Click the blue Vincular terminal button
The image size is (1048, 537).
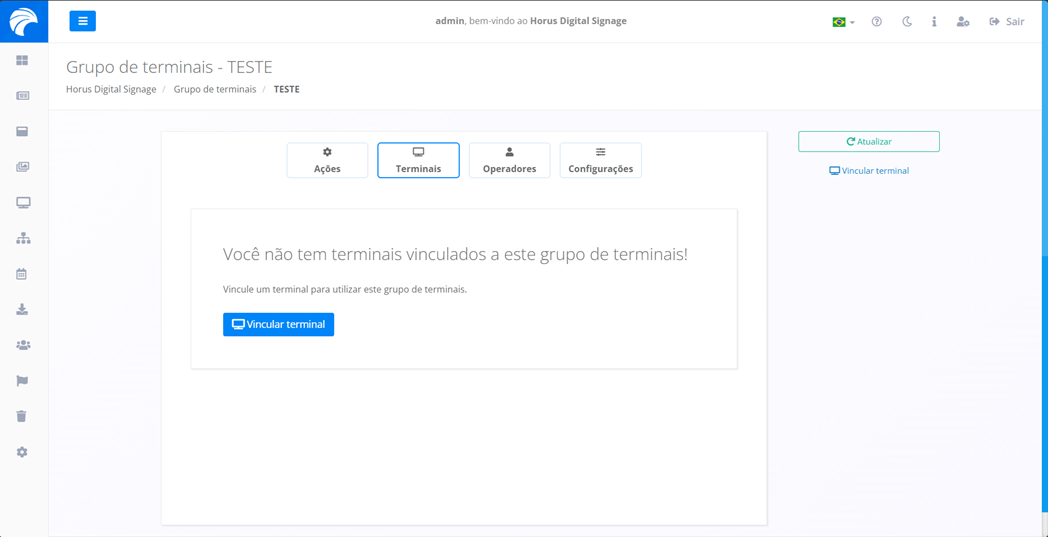coord(279,324)
